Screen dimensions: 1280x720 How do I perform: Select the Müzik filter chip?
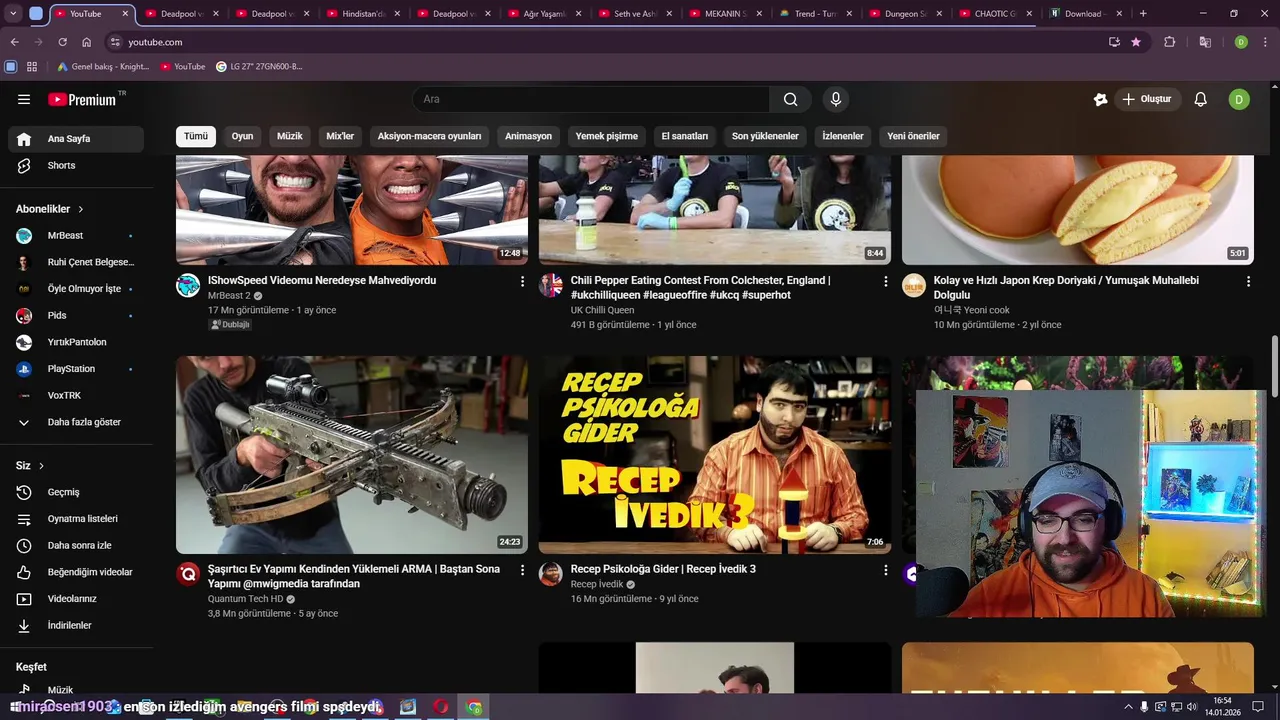[x=289, y=136]
